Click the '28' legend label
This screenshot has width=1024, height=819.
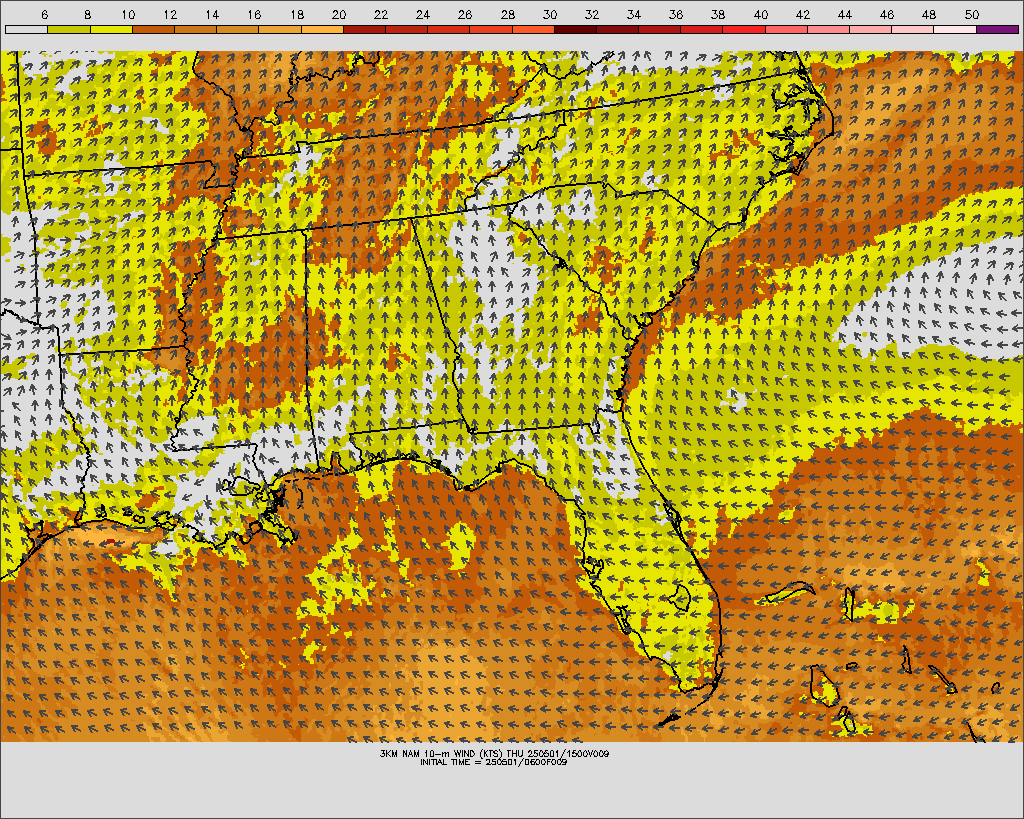[x=507, y=14]
